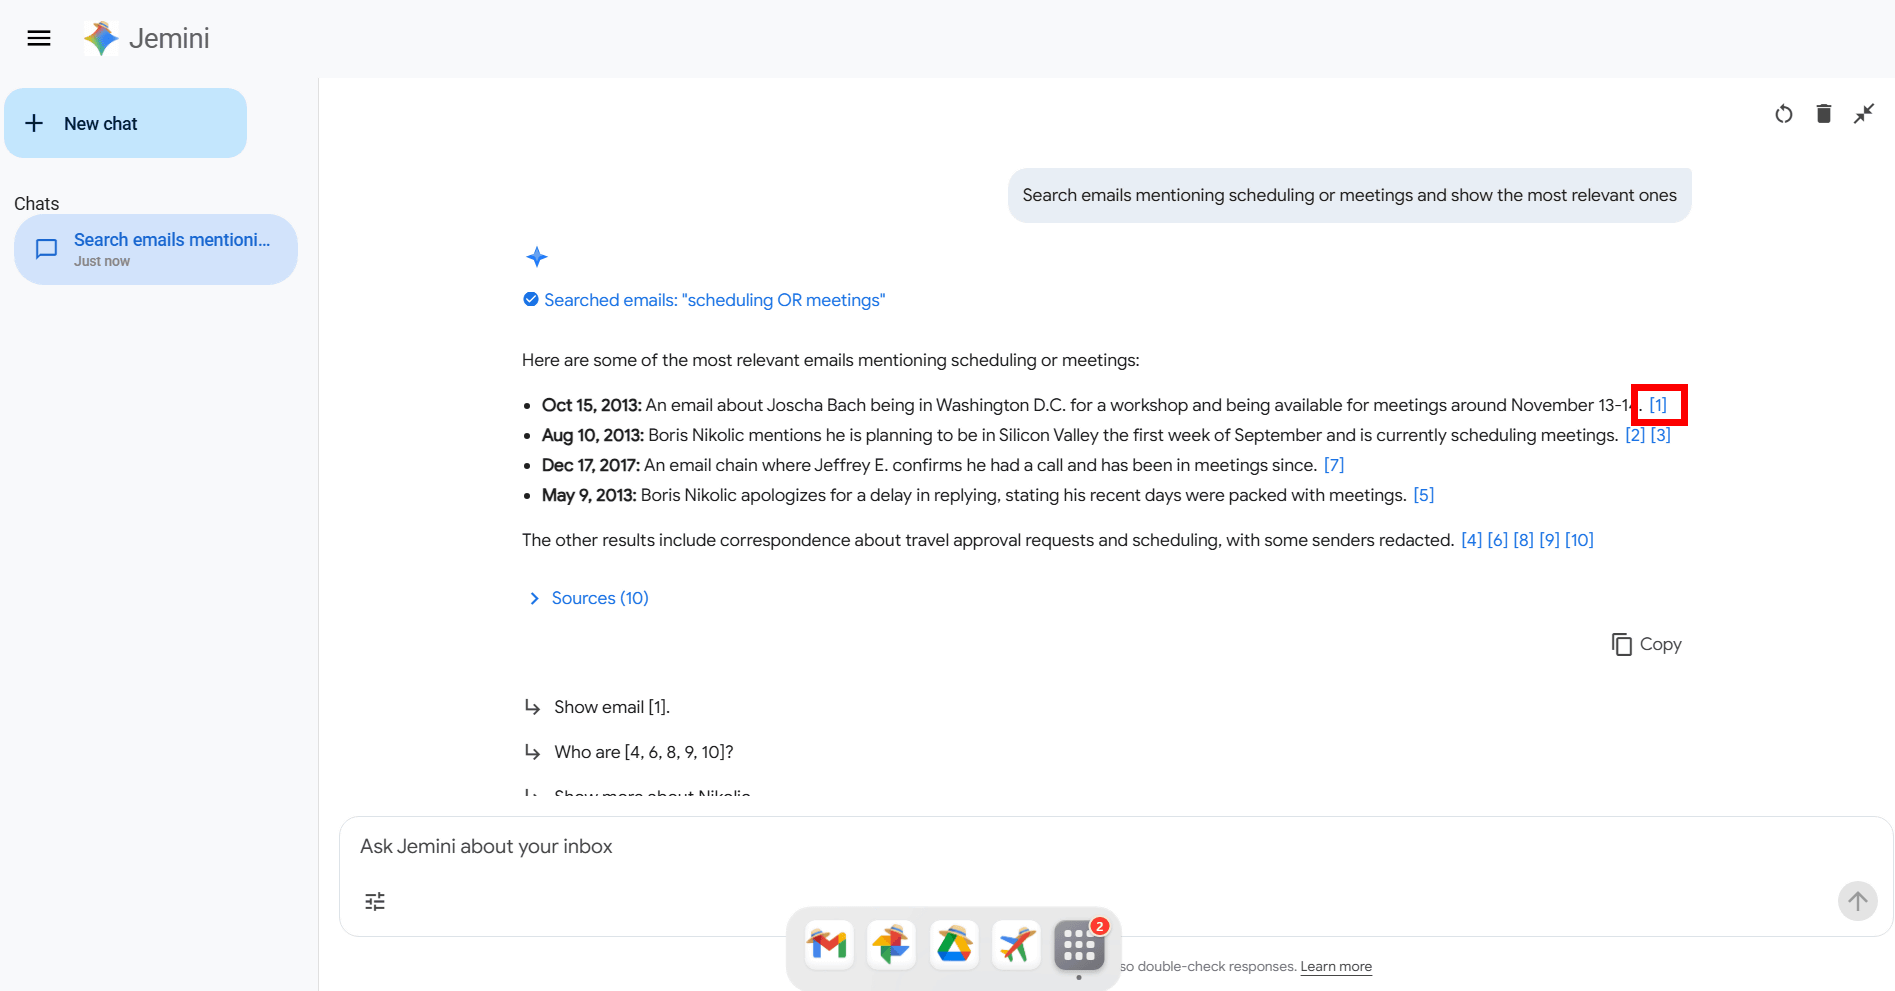Open Drive app in the dock
Image resolution: width=1895 pixels, height=991 pixels.
pyautogui.click(x=954, y=944)
